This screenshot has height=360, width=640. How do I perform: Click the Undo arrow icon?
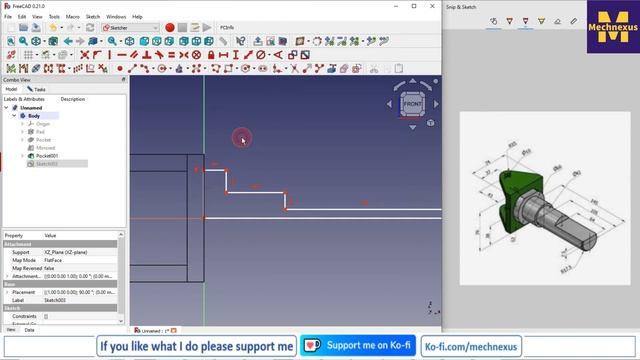(53, 28)
